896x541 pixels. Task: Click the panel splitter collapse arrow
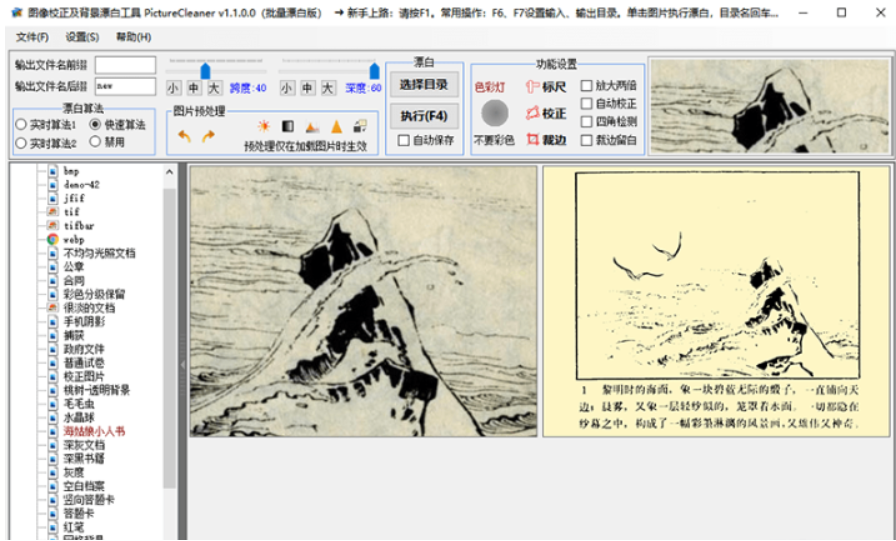[183, 365]
